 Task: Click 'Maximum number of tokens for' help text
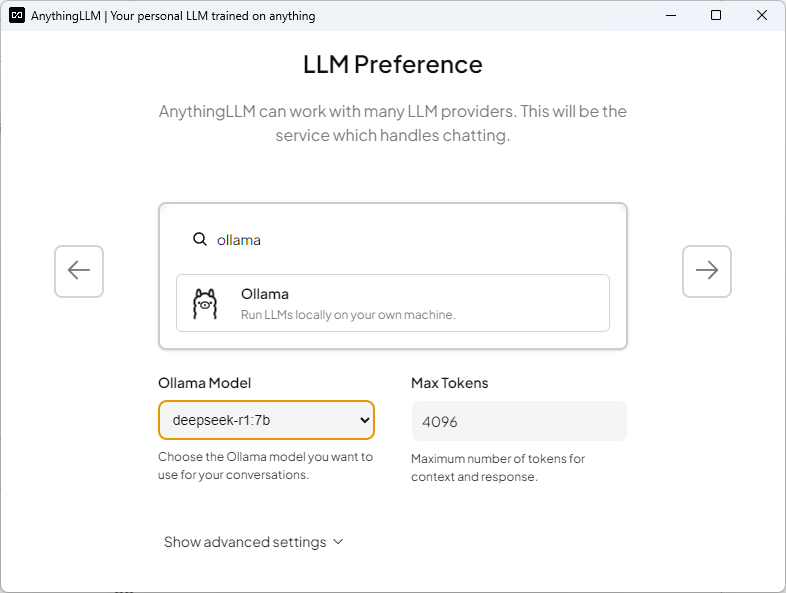pos(498,459)
